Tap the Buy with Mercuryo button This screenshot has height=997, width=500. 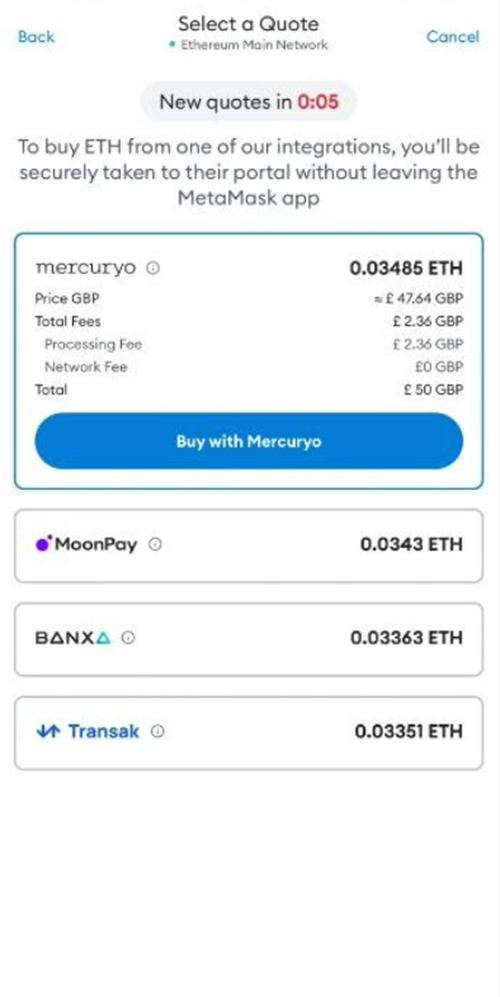[x=249, y=441]
